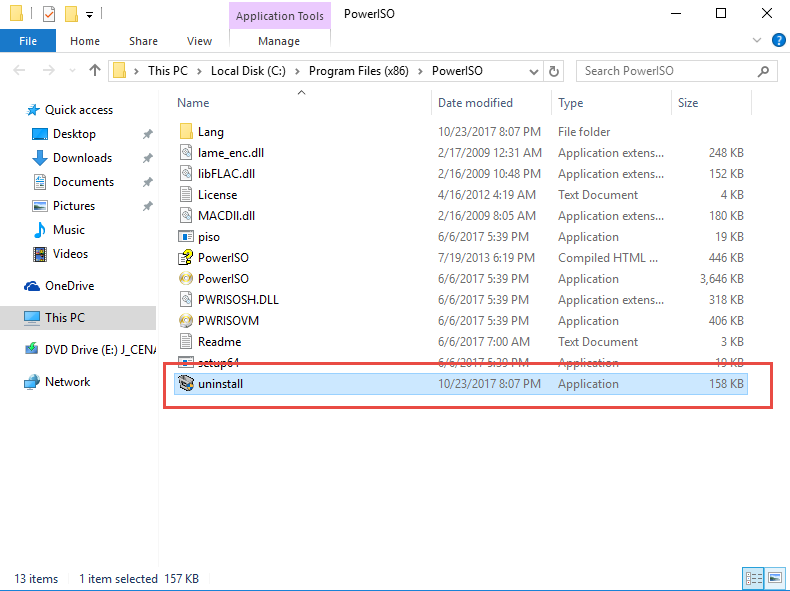Switch to large icons view layout button

(775, 578)
